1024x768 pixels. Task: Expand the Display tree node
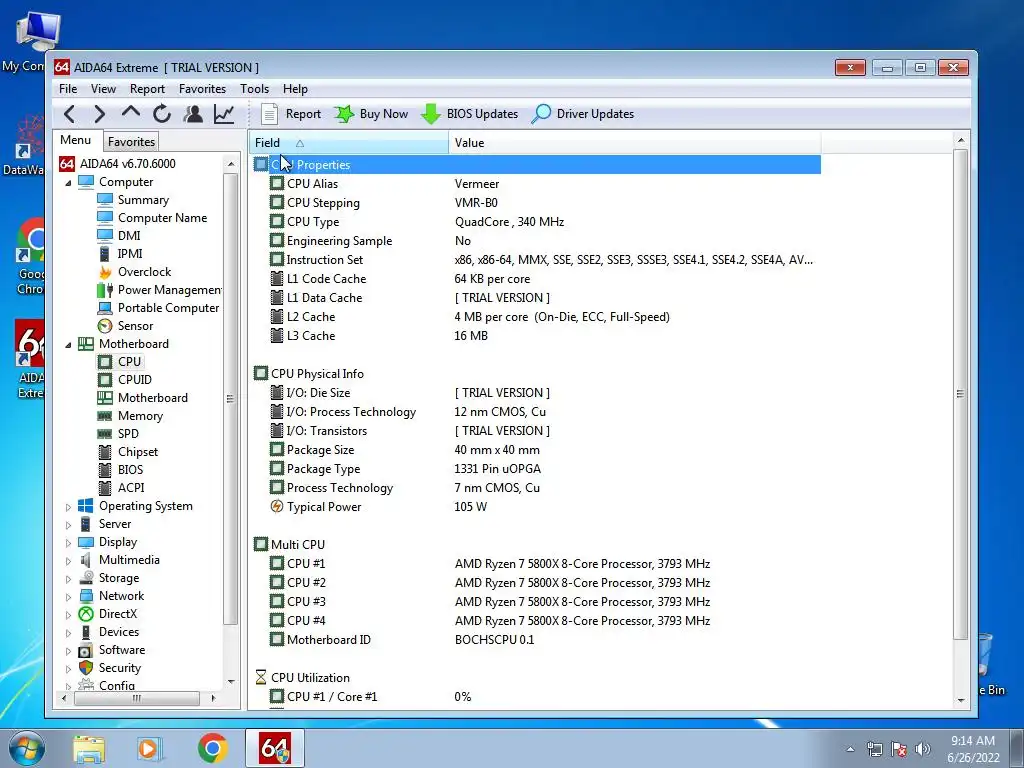69,543
